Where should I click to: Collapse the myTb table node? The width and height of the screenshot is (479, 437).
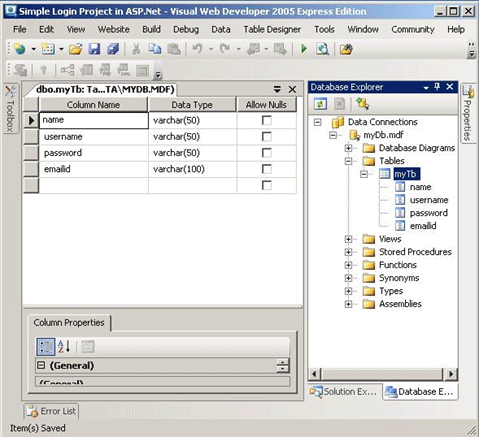(364, 174)
